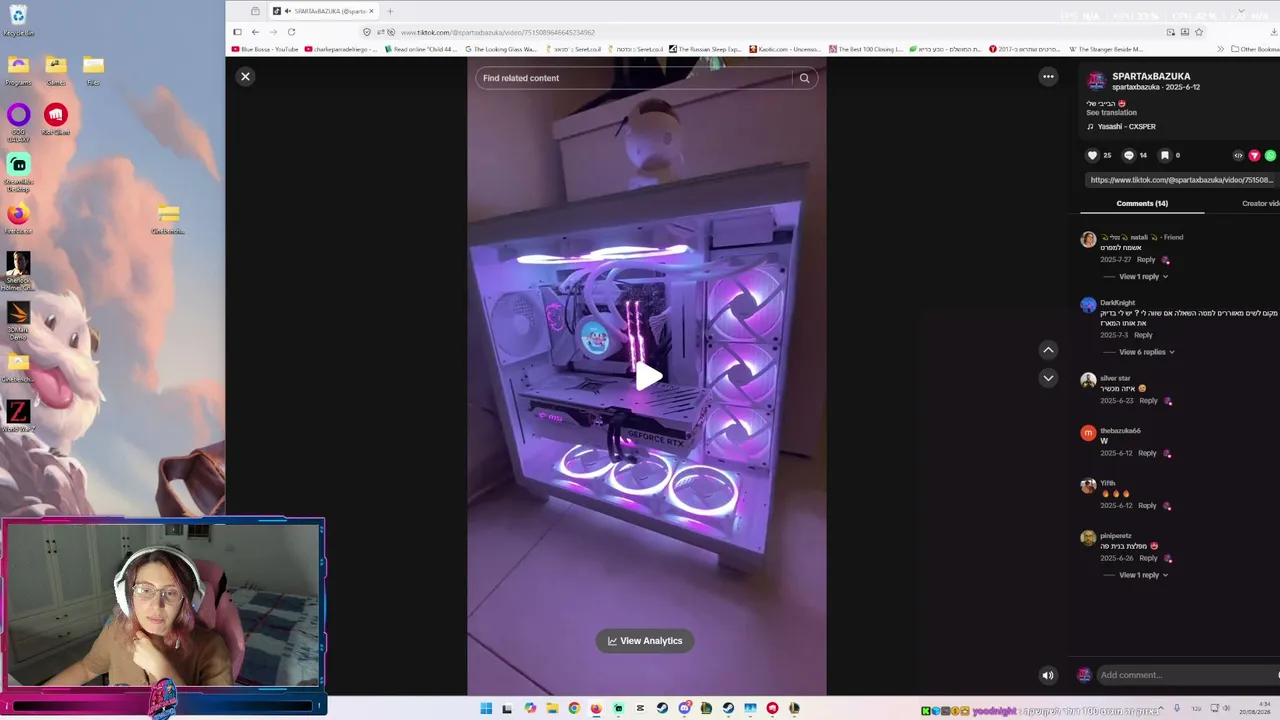The height and width of the screenshot is (720, 1280).
Task: Click See translation under the caption
Action: [x=1111, y=112]
